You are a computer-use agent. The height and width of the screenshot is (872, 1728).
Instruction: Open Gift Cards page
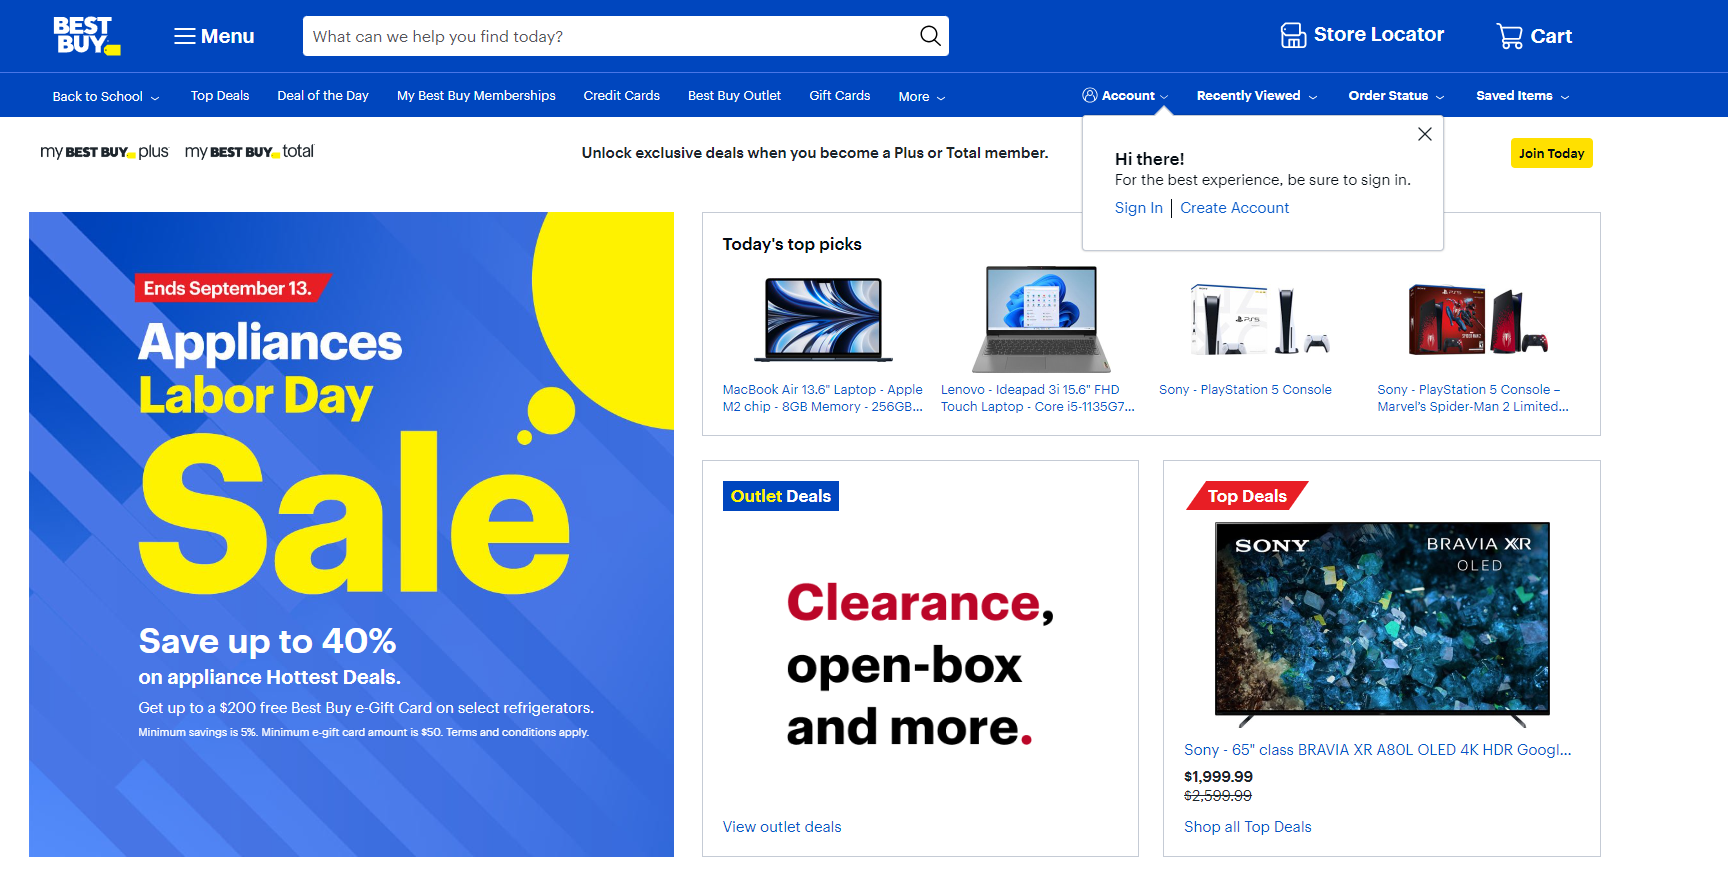(x=840, y=96)
